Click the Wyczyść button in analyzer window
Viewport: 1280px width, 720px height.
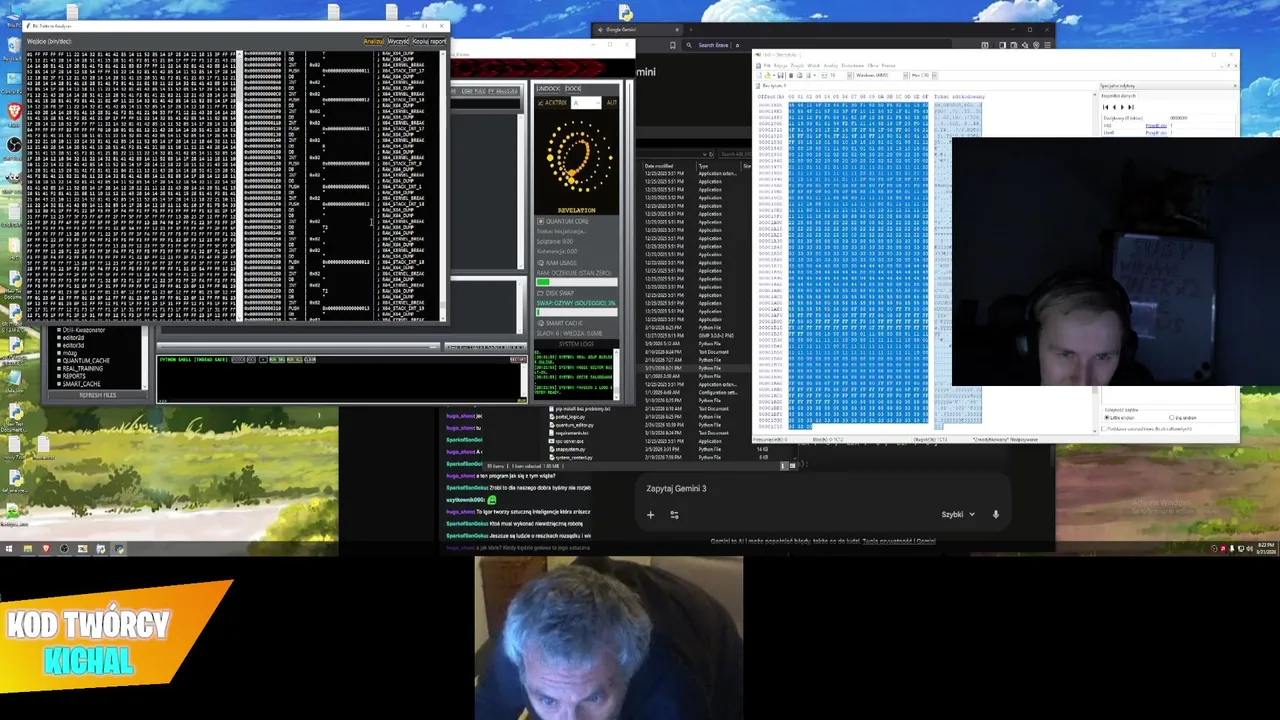coord(398,41)
